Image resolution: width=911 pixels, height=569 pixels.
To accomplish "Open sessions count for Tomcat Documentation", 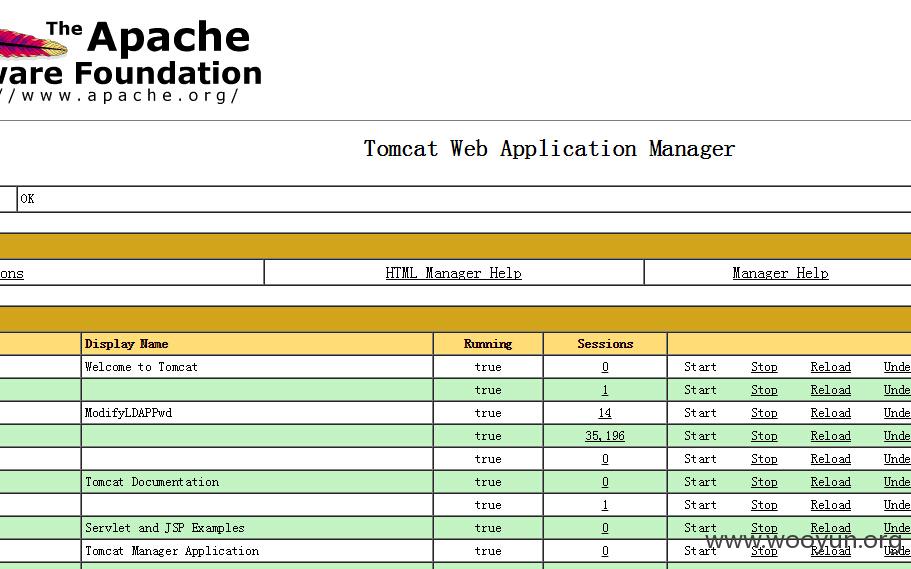I will coord(605,482).
